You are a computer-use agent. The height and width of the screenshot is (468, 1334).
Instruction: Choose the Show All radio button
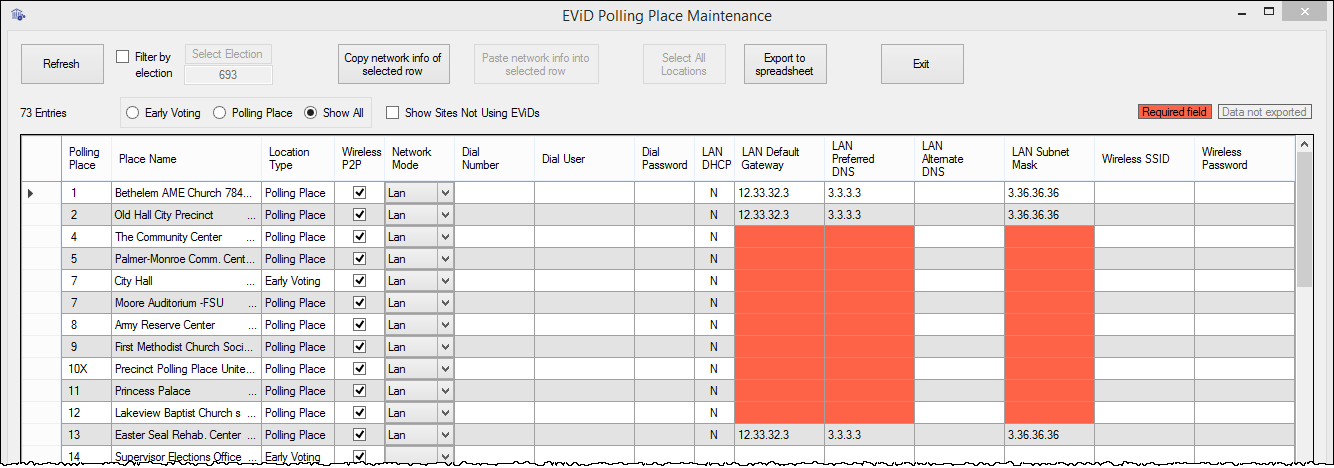coord(310,113)
